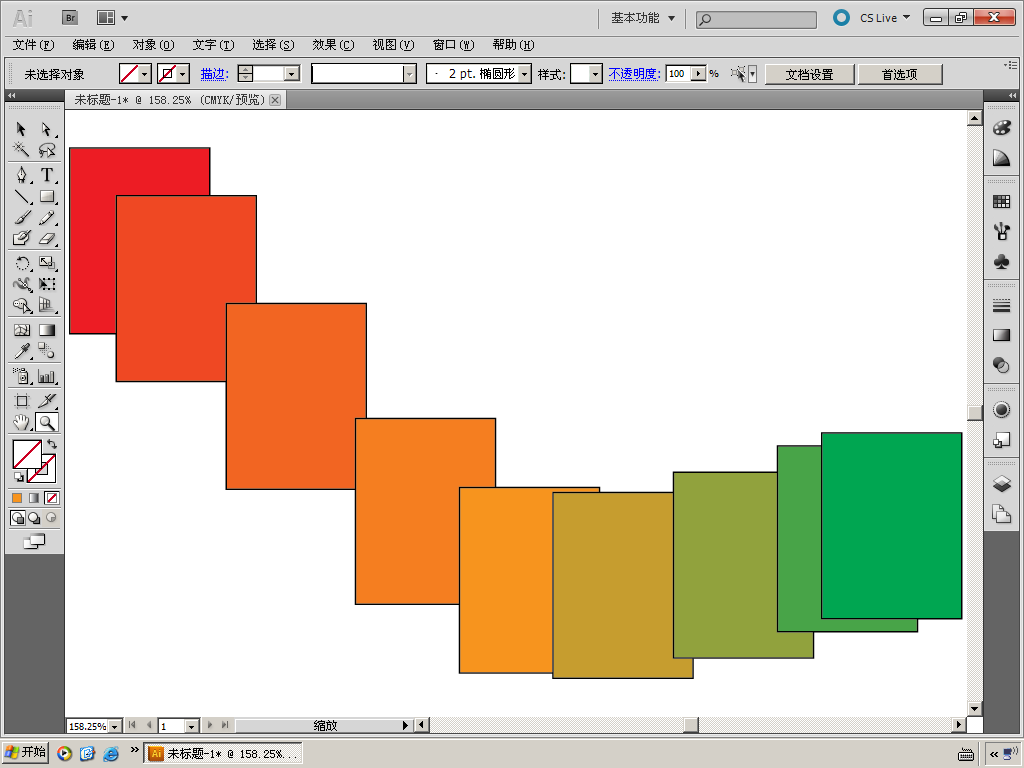Select the Direct Selection tool
This screenshot has width=1024, height=768.
coord(46,129)
